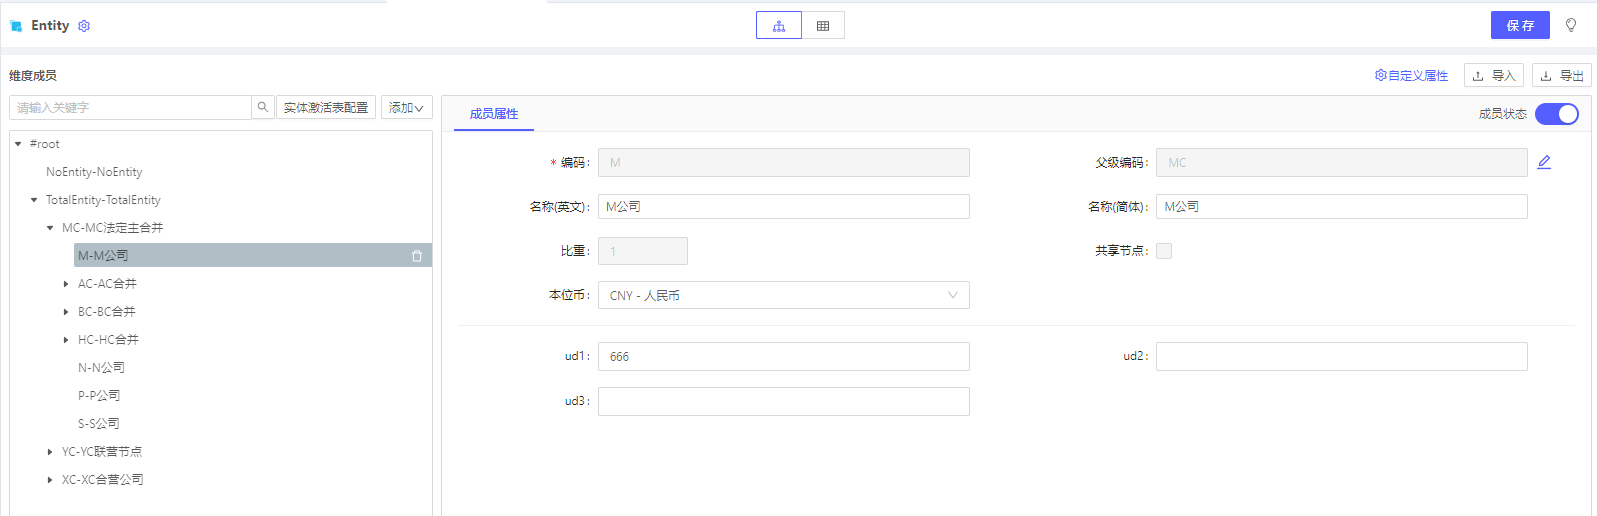1597x516 pixels.
Task: Check the 共享节点 checkbox
Action: click(x=1164, y=251)
